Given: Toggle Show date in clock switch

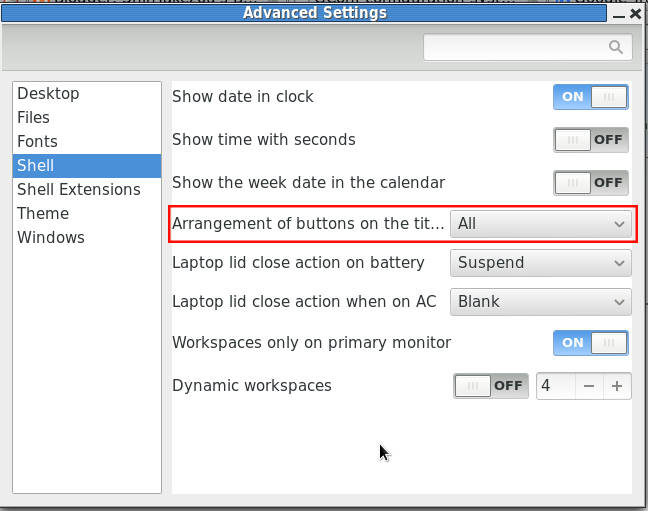Looking at the screenshot, I should click(x=591, y=97).
